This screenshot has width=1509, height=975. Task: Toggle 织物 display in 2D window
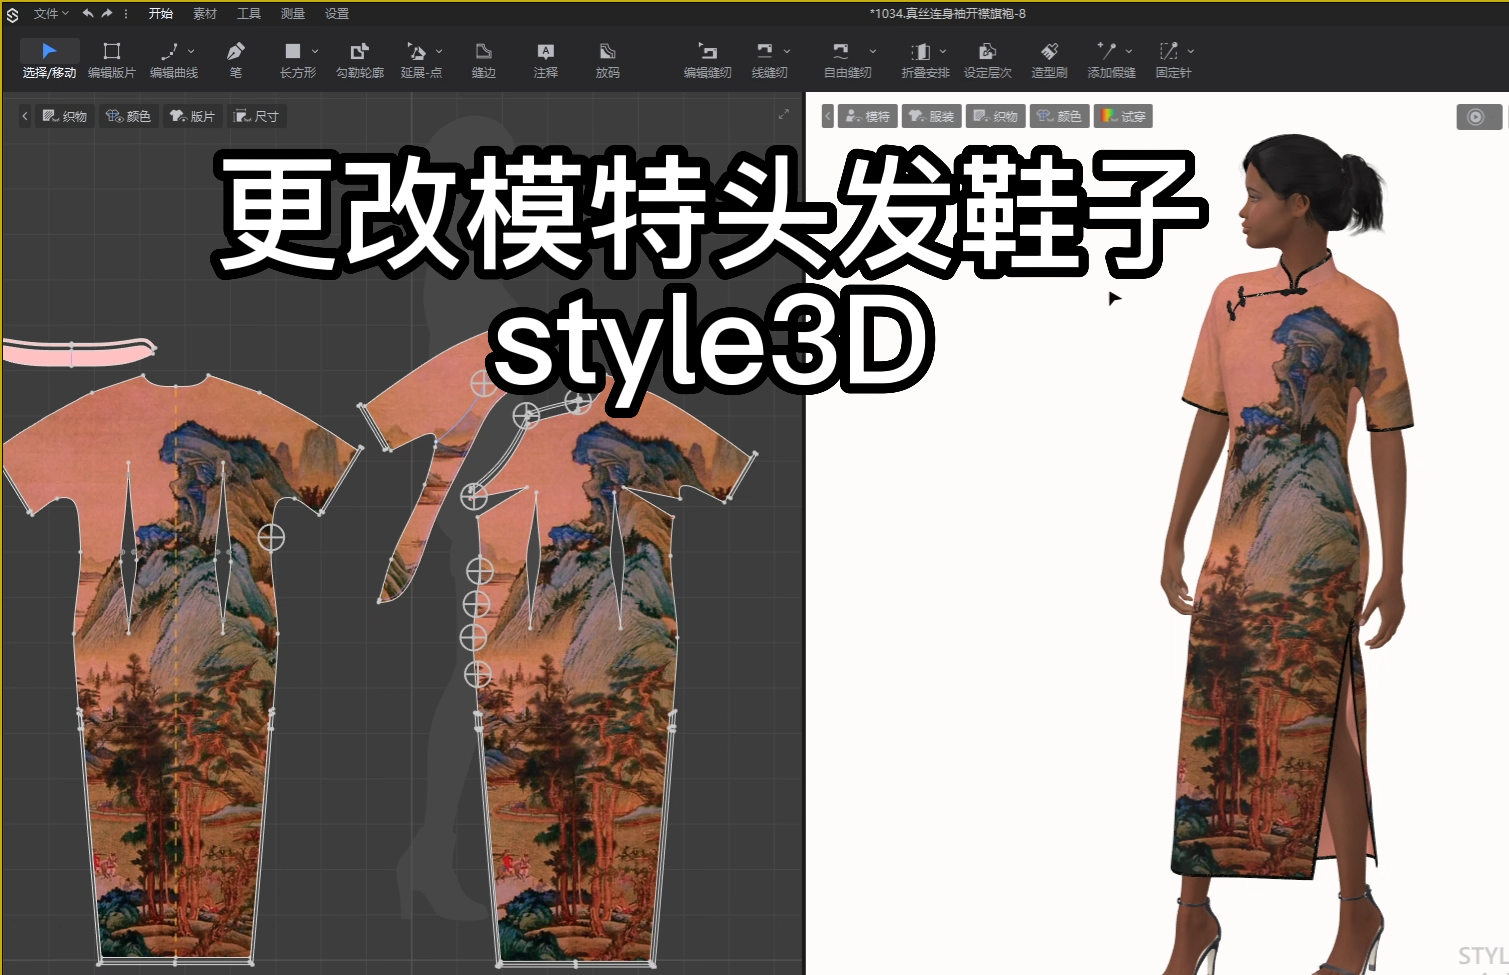coord(64,116)
